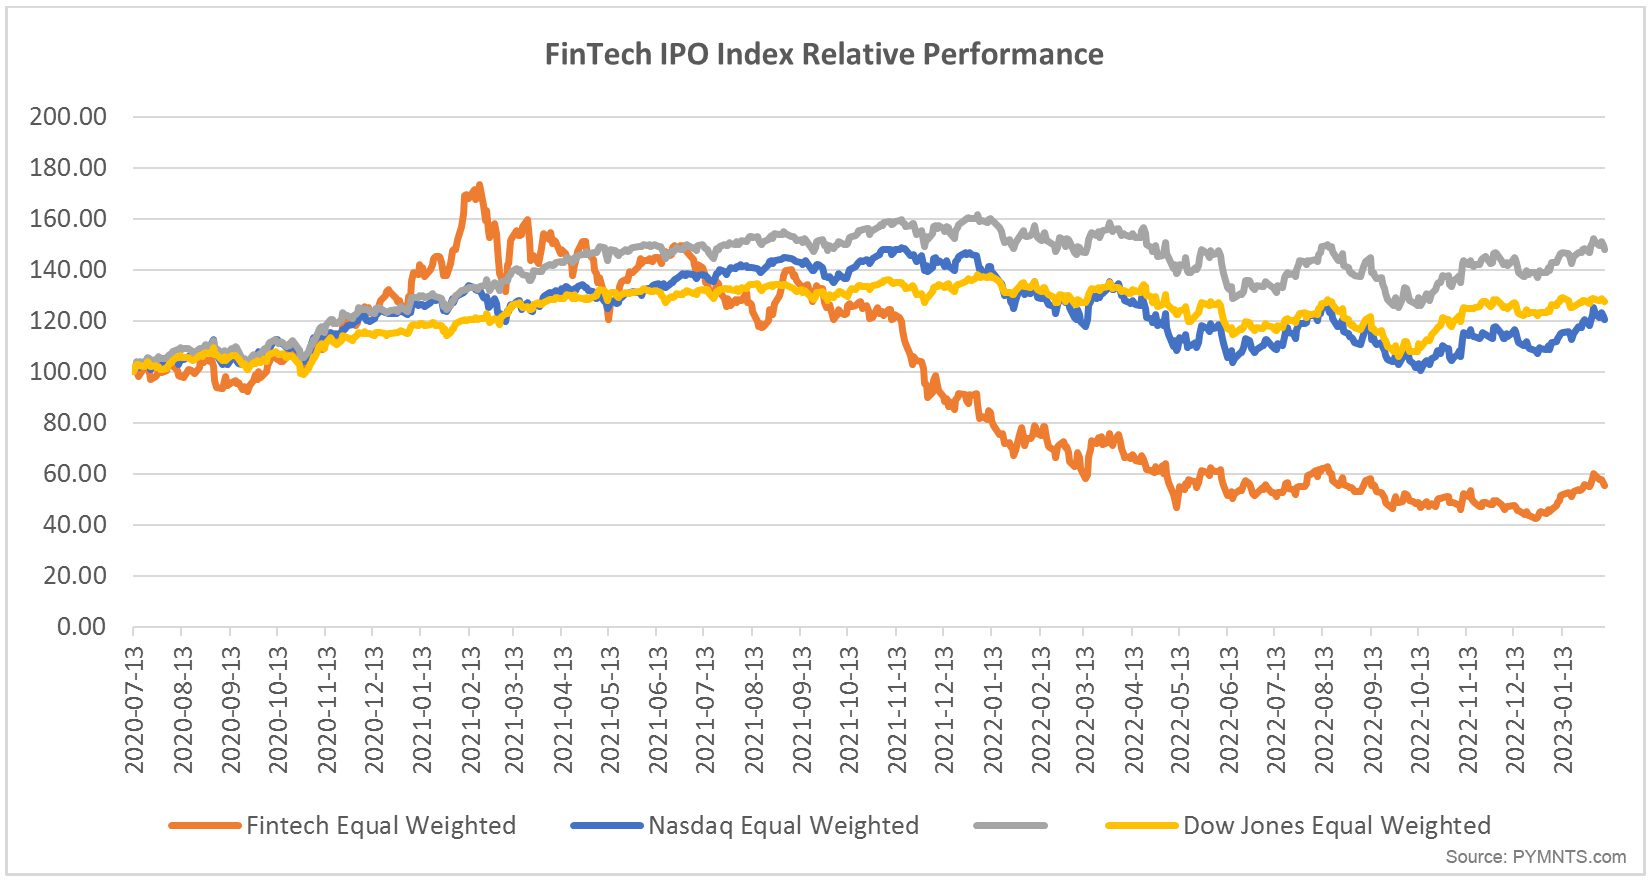Image resolution: width=1652 pixels, height=882 pixels.
Task: Click the unlabeled gray legend swatch
Action: point(1010,826)
